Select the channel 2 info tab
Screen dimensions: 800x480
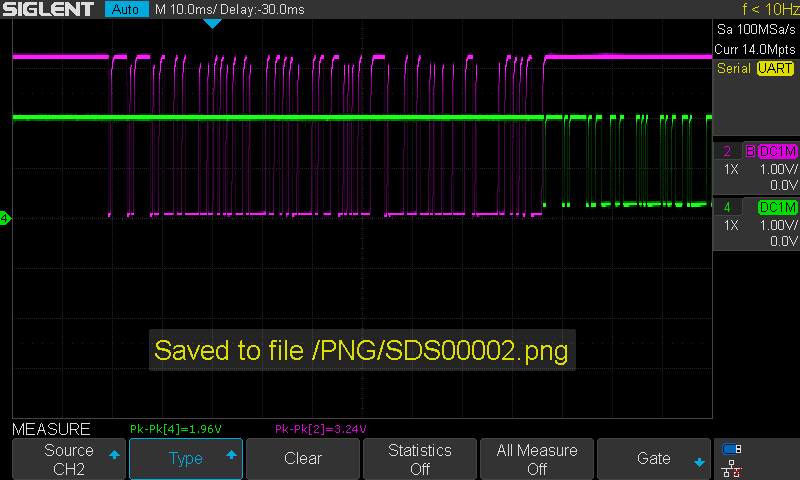point(725,151)
